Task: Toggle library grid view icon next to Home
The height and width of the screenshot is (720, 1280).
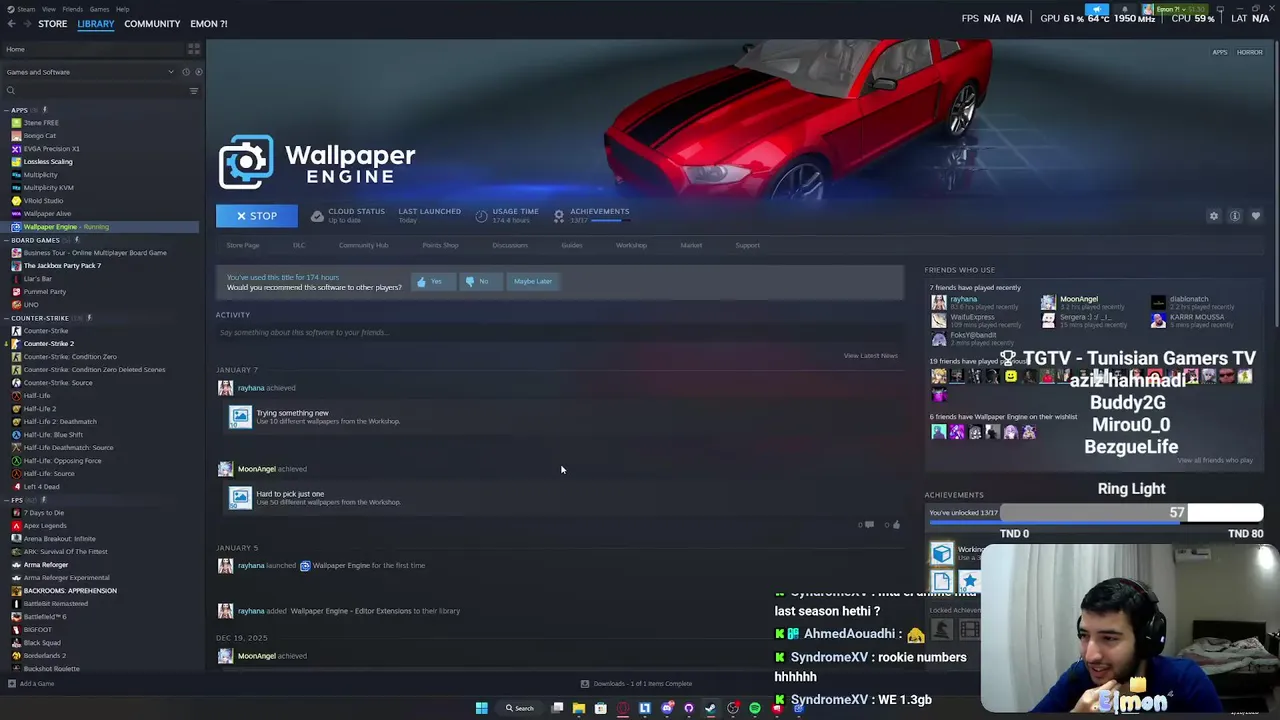Action: 194,49
